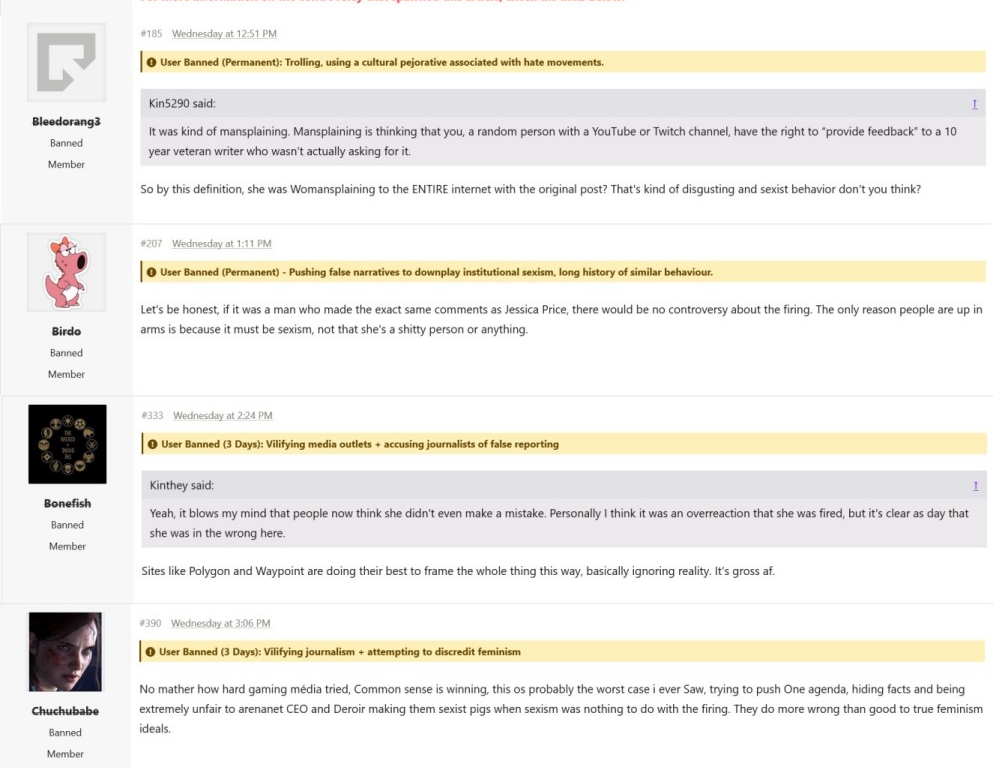Open Birdo's pink dinosaur avatar
This screenshot has height=768, width=993.
pos(66,273)
